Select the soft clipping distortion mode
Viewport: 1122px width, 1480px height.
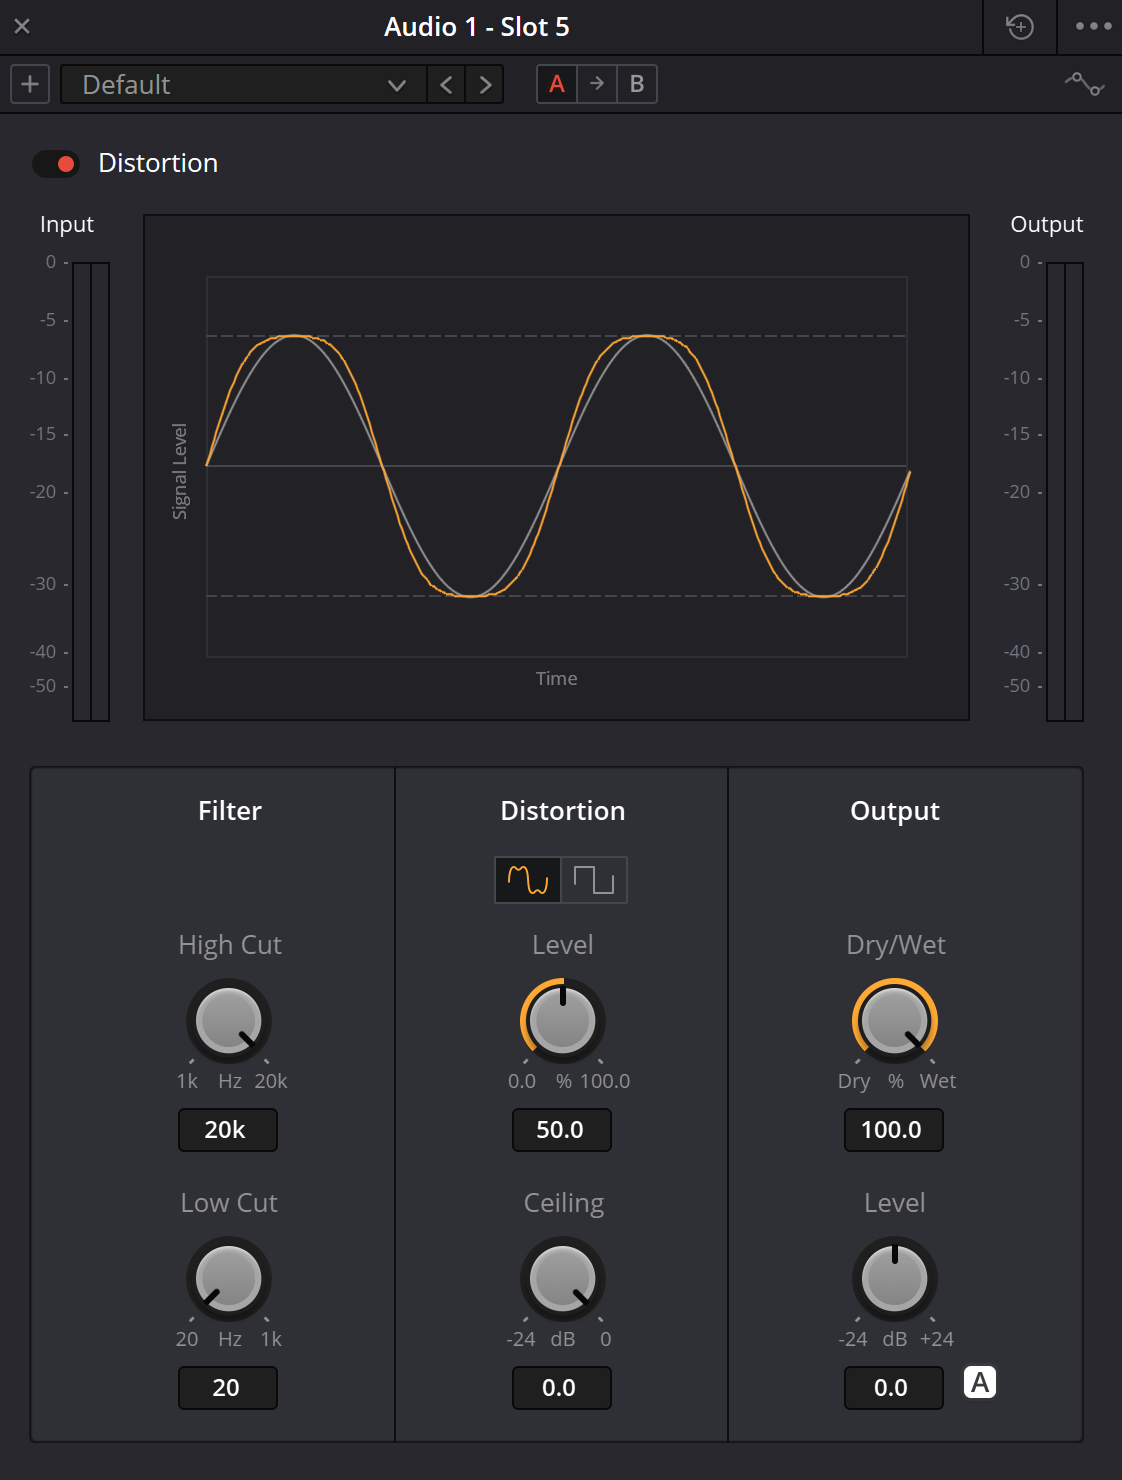click(528, 880)
